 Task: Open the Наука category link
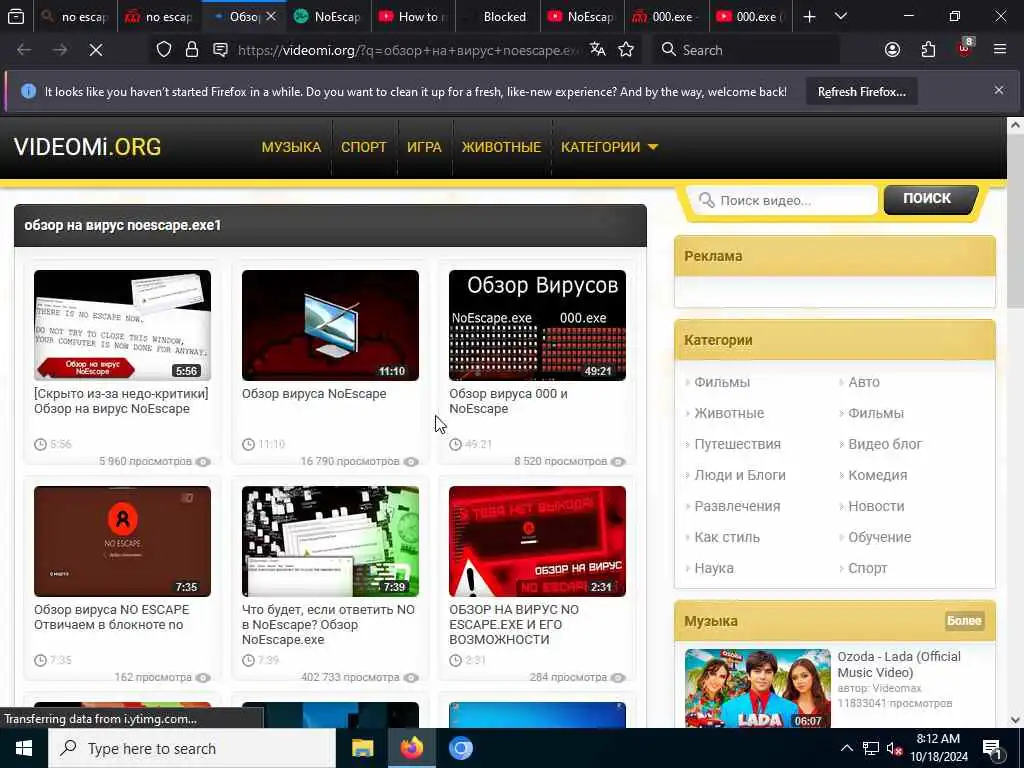[714, 568]
